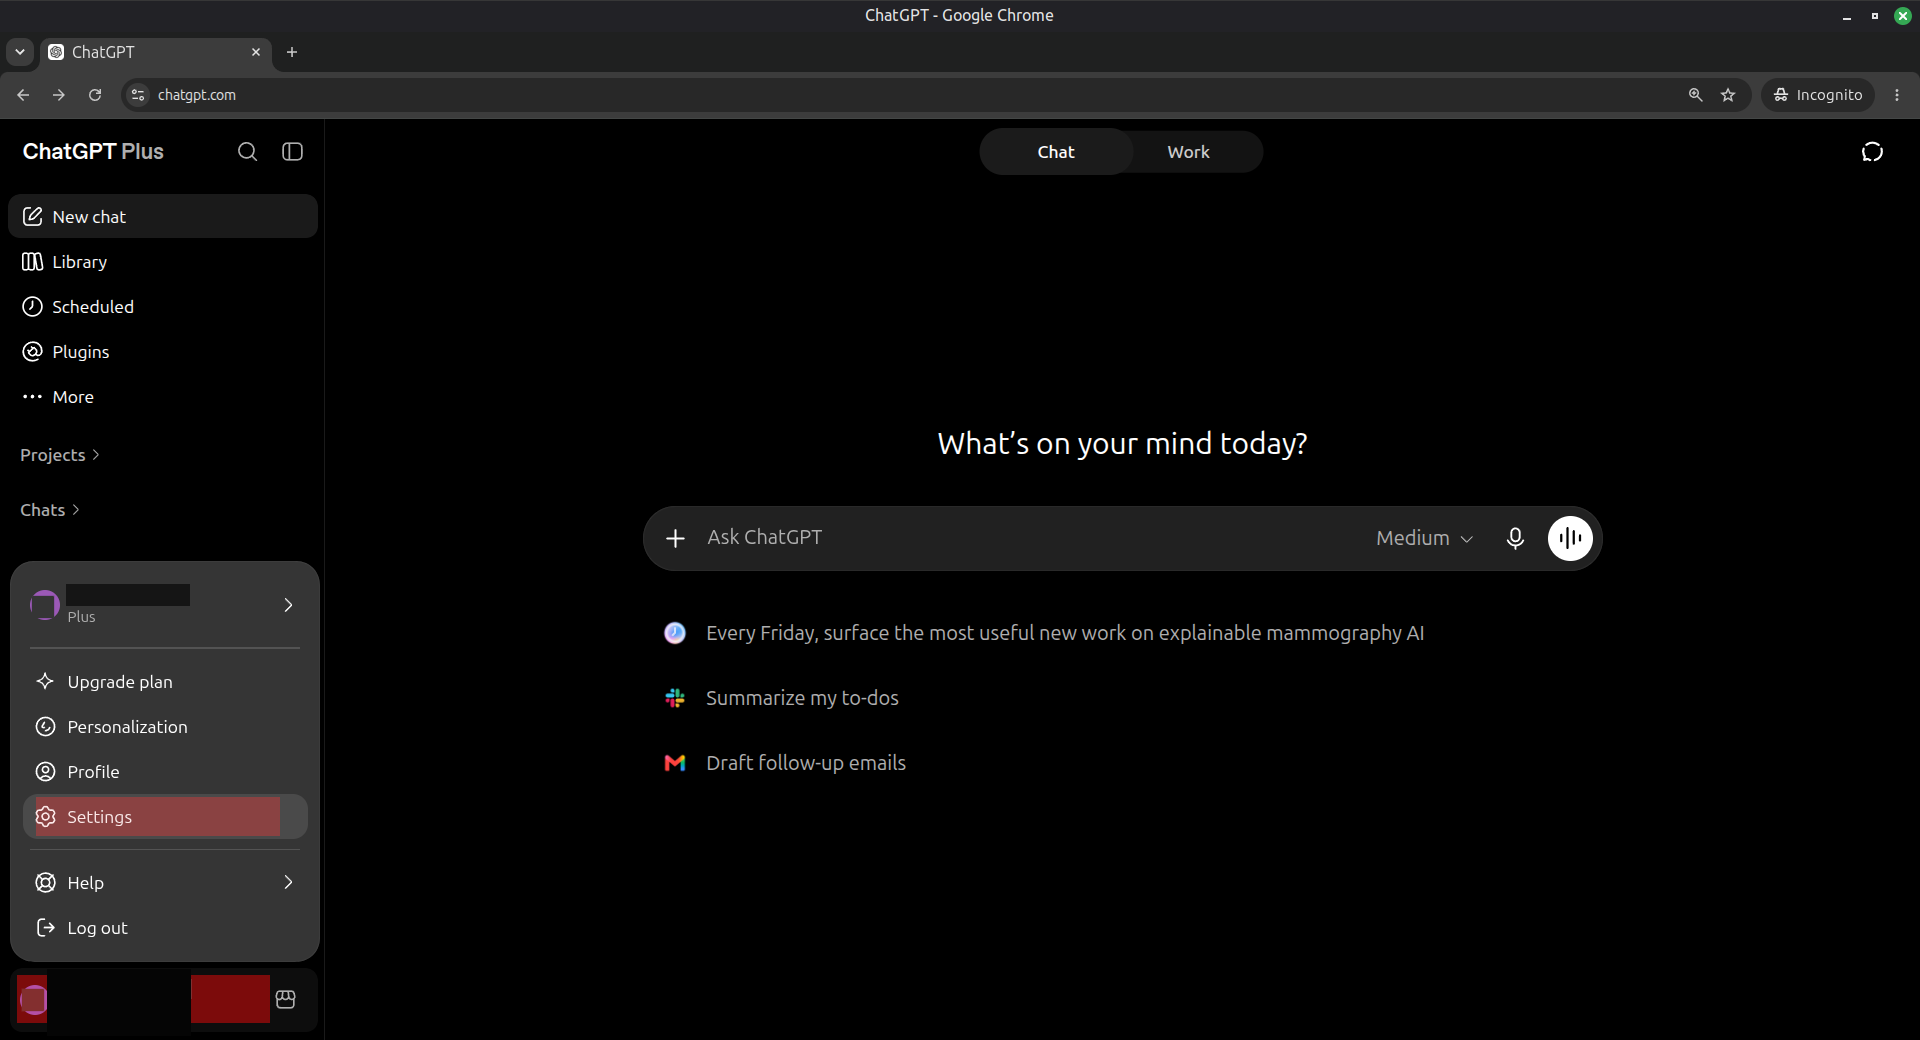Click the Settings gear icon
This screenshot has width=1920, height=1040.
(x=46, y=817)
